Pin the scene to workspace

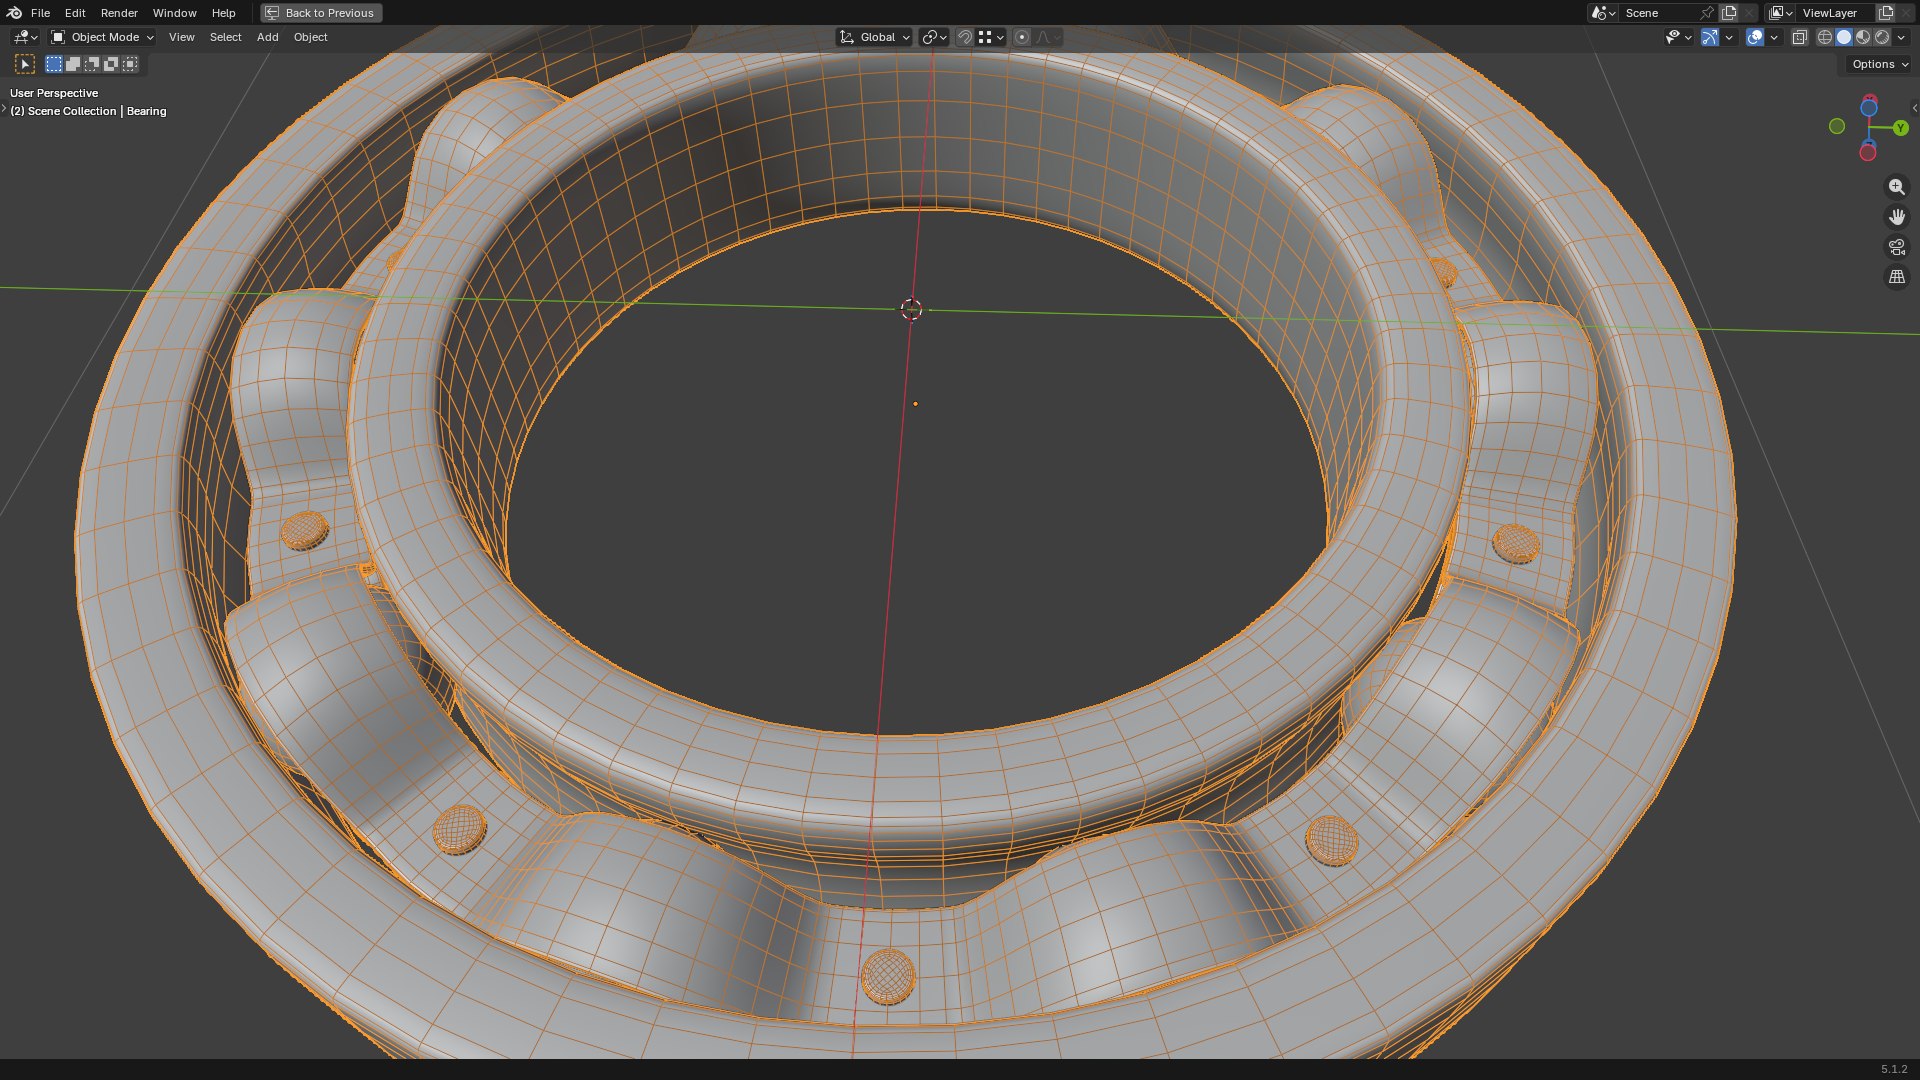[1707, 13]
